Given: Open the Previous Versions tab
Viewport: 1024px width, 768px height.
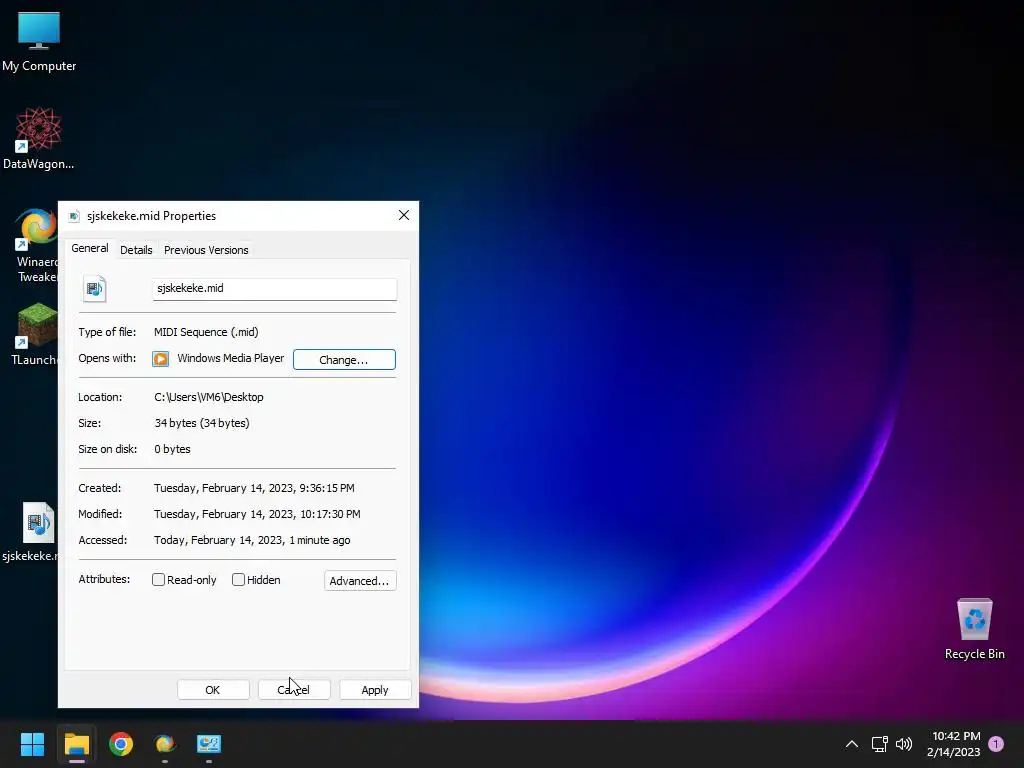Looking at the screenshot, I should (206, 250).
